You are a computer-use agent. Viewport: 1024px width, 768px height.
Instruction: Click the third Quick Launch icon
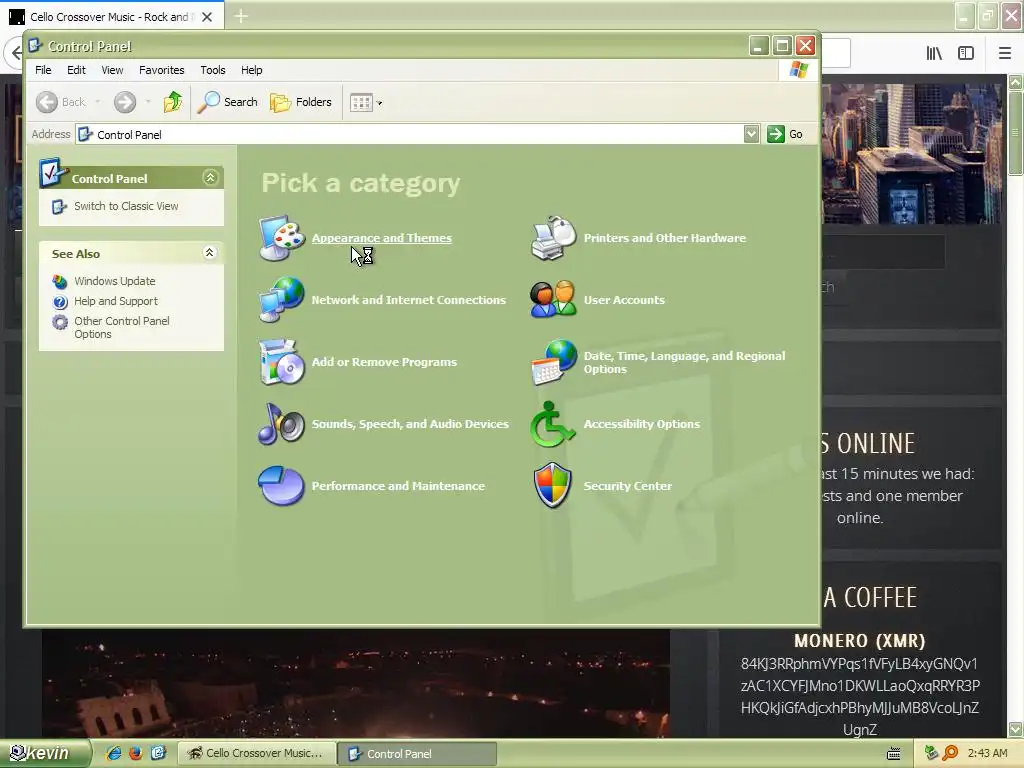click(159, 754)
